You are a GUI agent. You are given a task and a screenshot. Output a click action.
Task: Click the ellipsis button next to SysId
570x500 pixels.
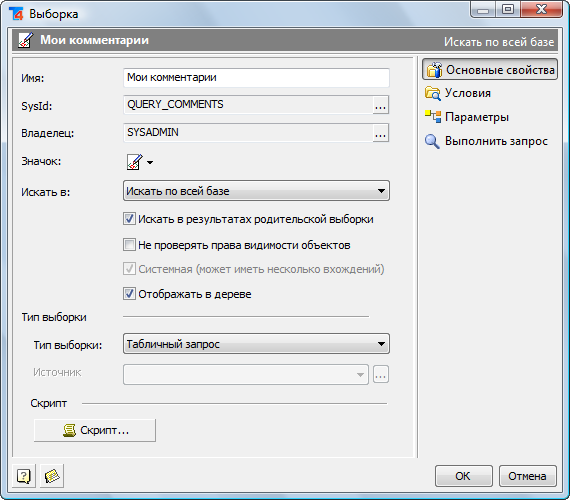point(381,105)
